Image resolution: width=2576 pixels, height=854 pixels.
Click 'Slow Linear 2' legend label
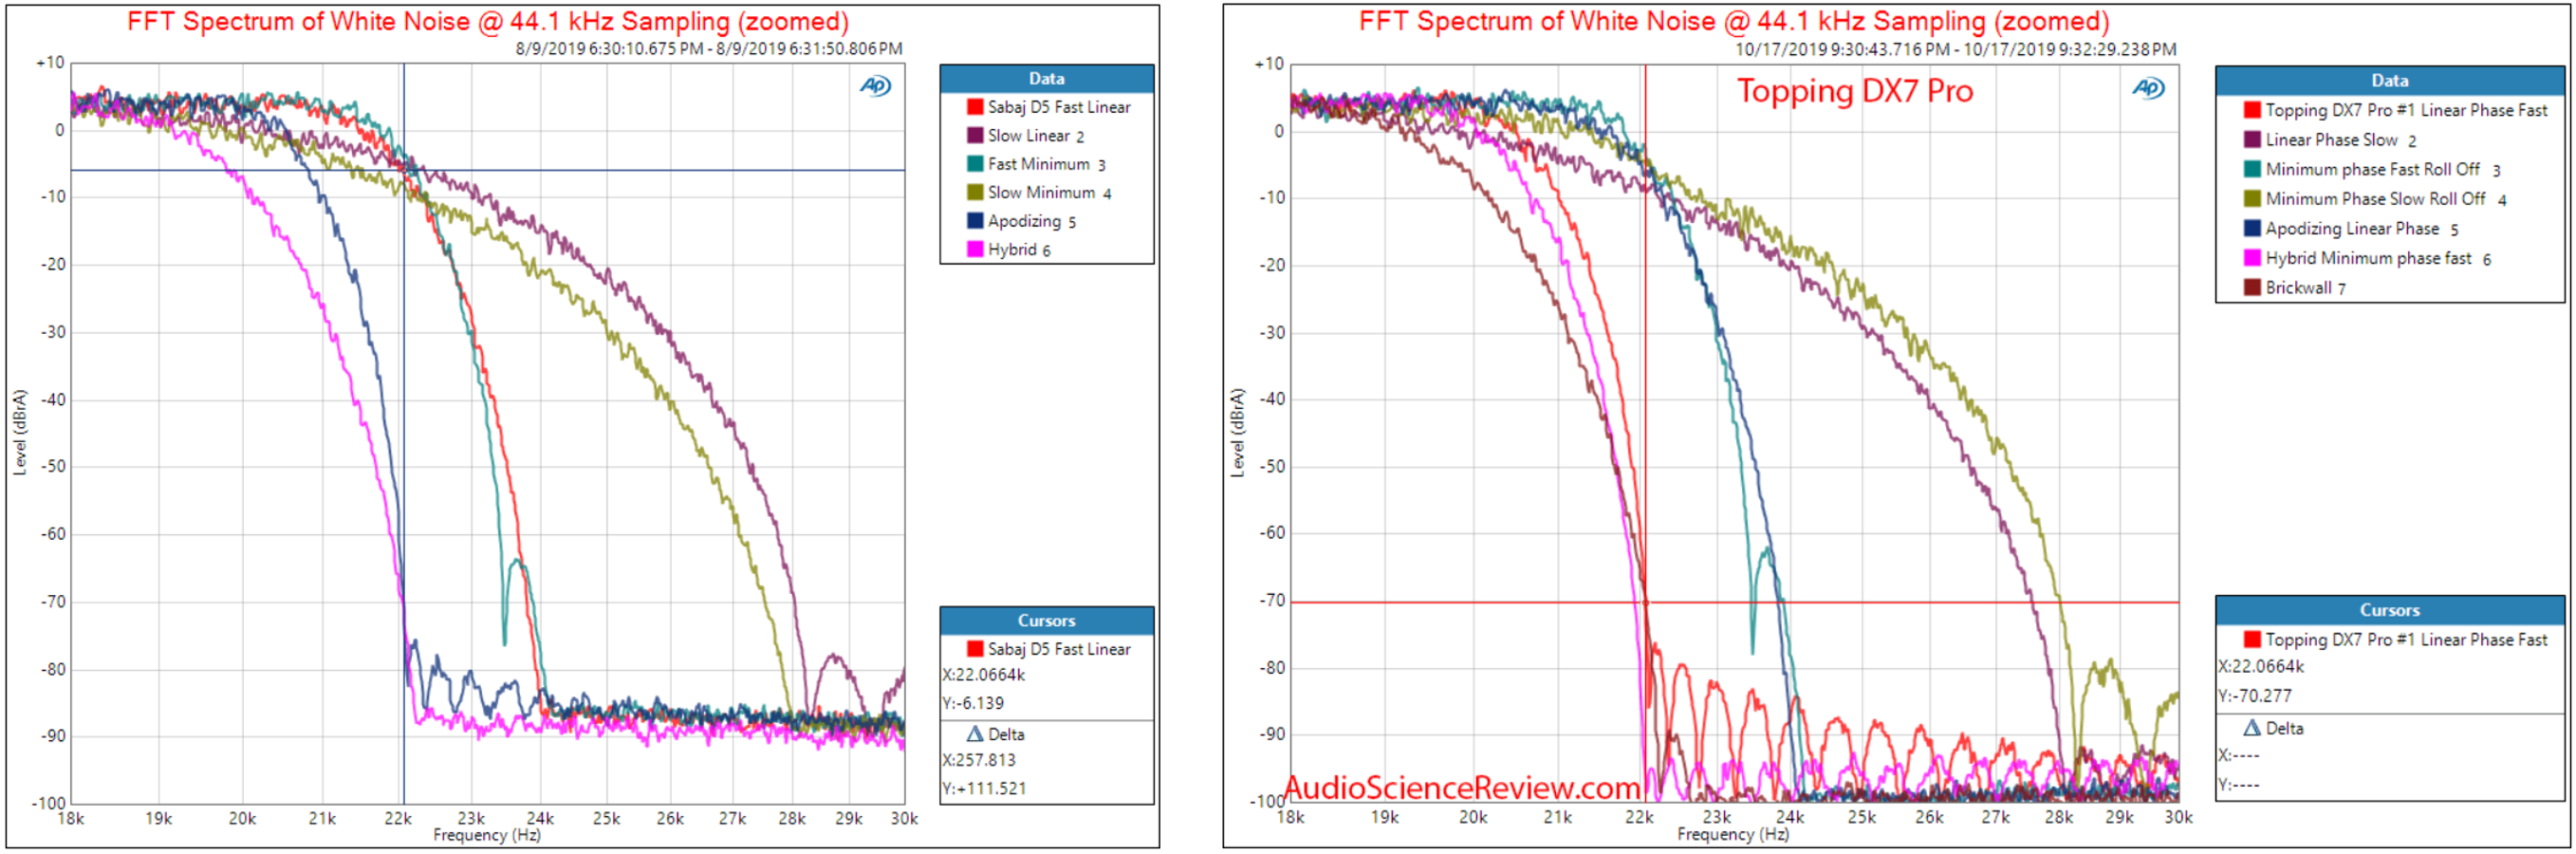[x=1035, y=135]
